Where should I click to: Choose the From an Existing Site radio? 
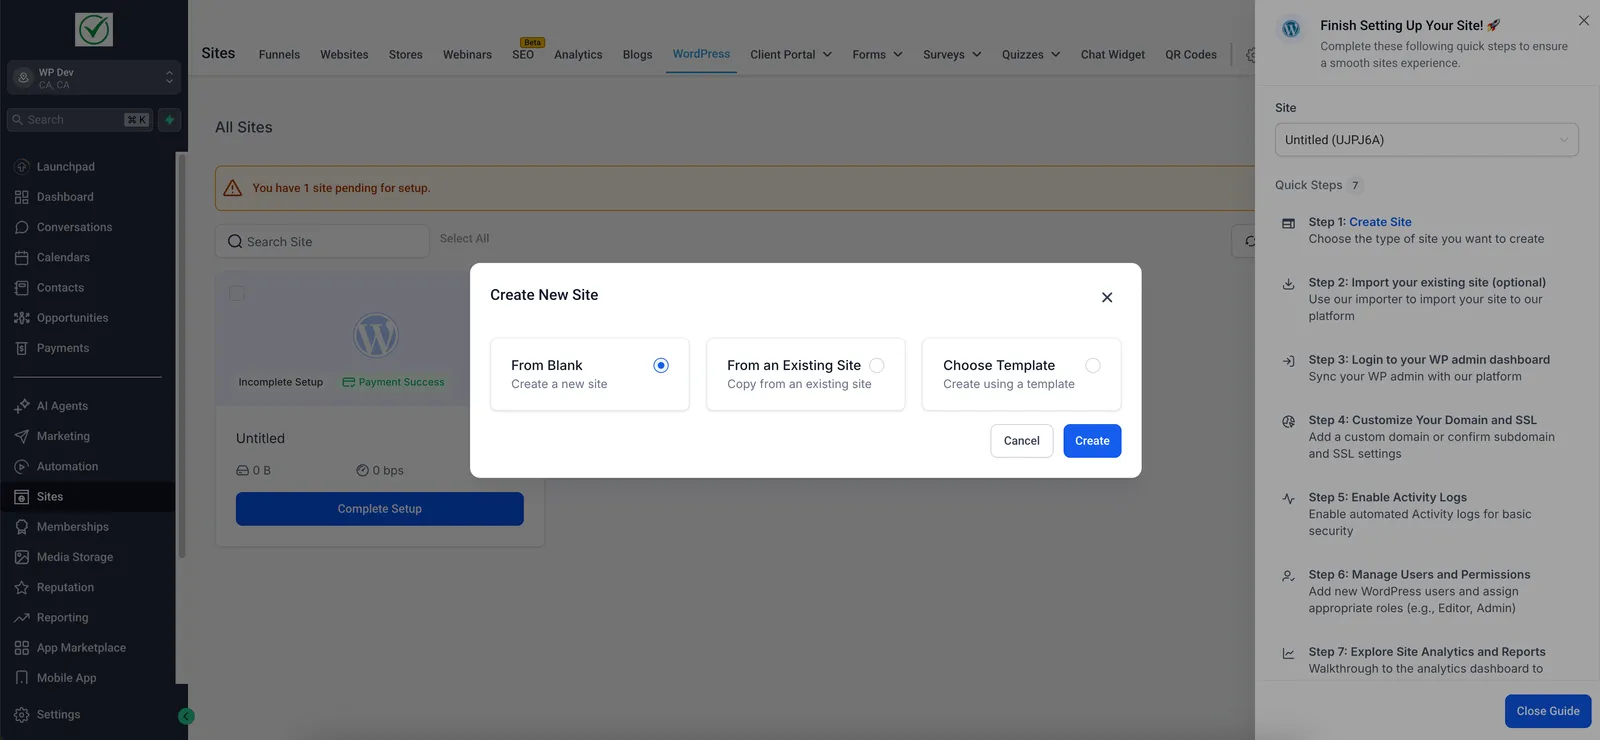pos(877,366)
